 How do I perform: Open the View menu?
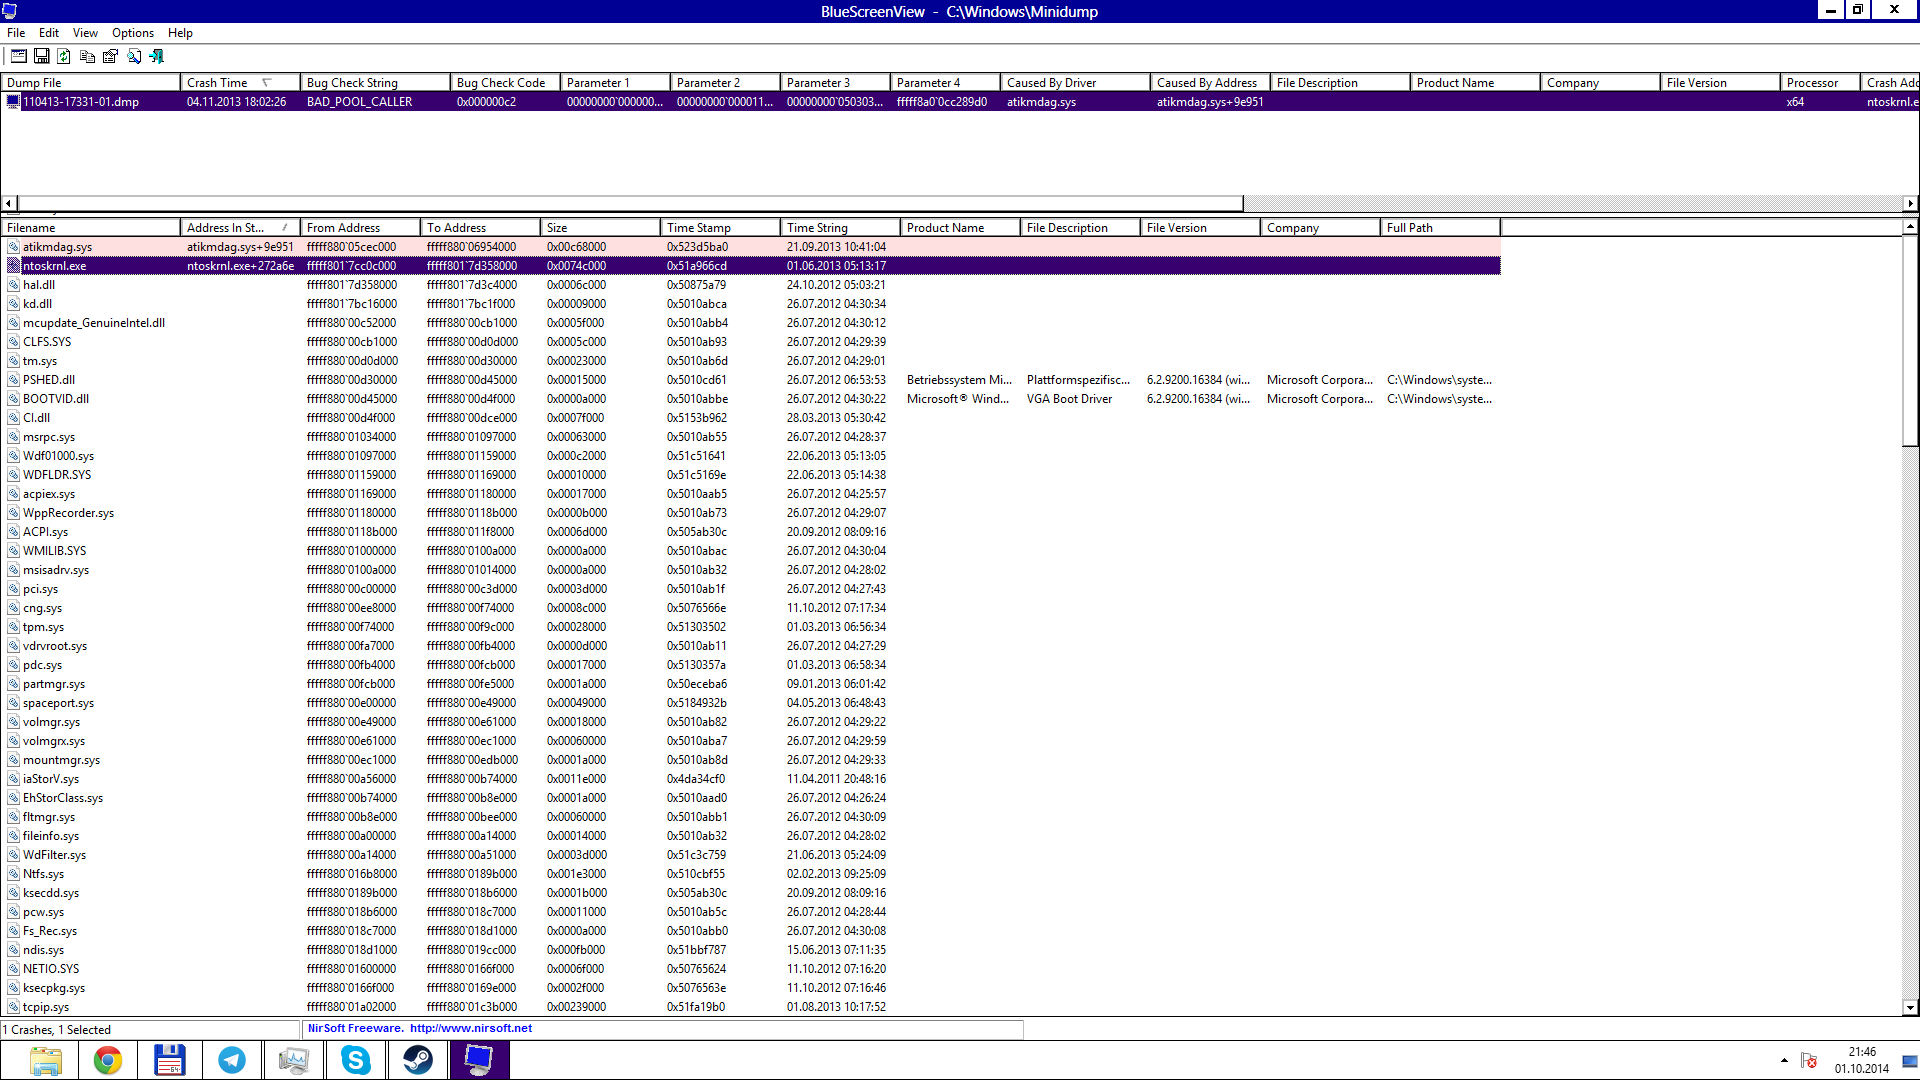(85, 33)
